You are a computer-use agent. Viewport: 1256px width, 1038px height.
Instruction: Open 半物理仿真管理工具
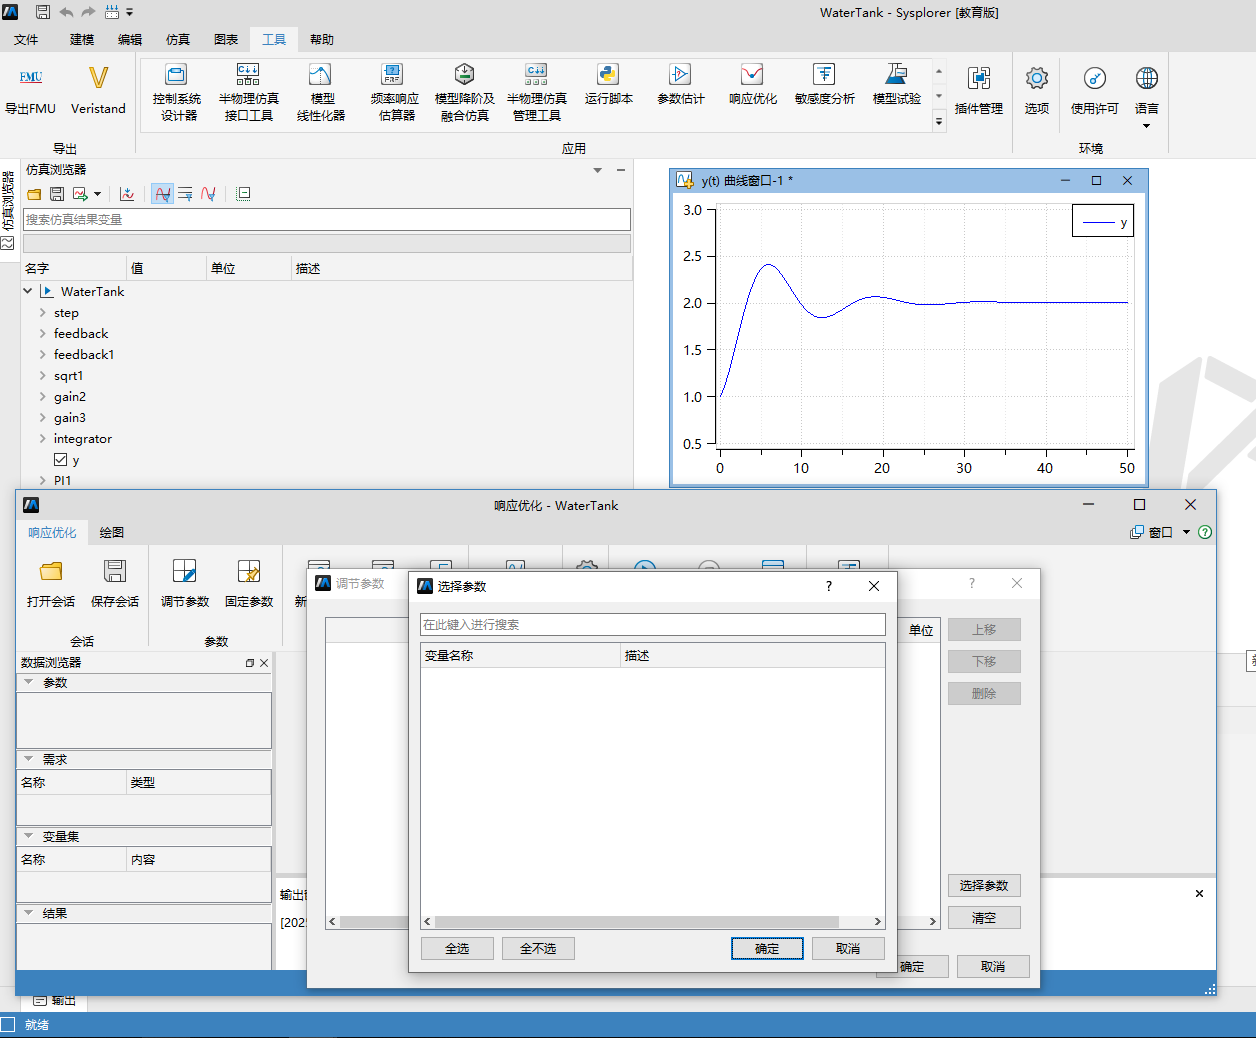point(537,92)
